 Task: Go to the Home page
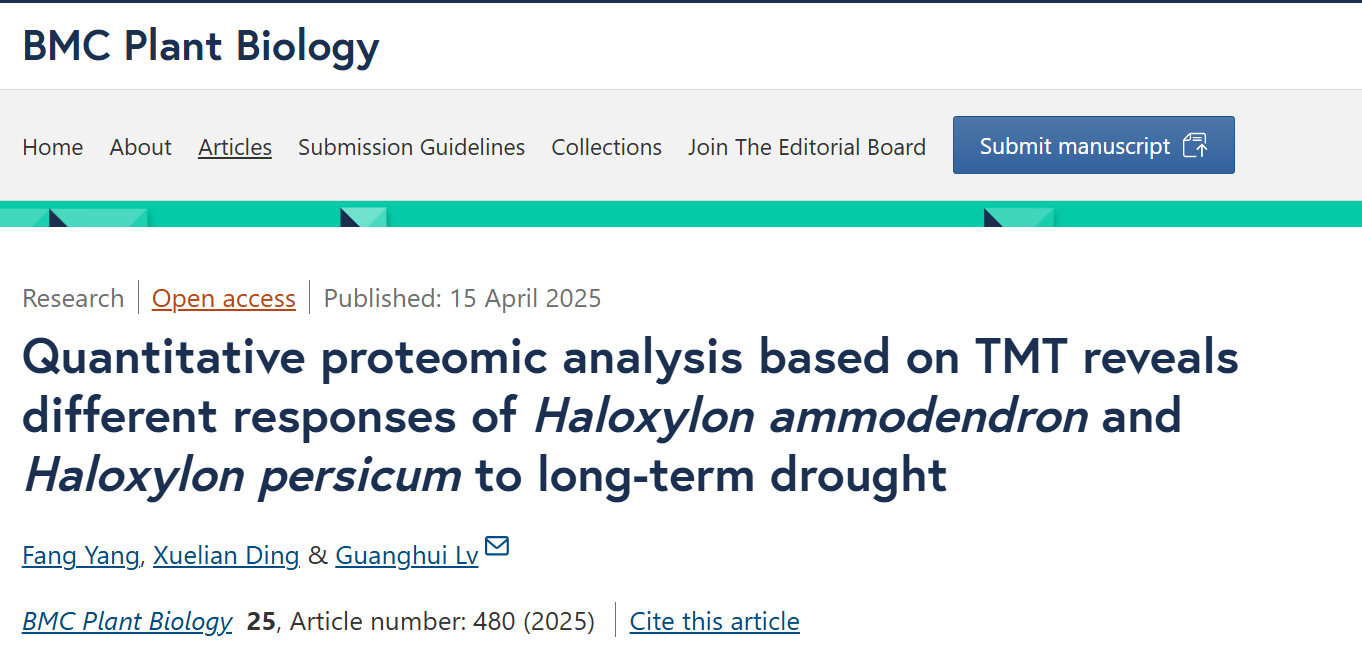[x=53, y=147]
